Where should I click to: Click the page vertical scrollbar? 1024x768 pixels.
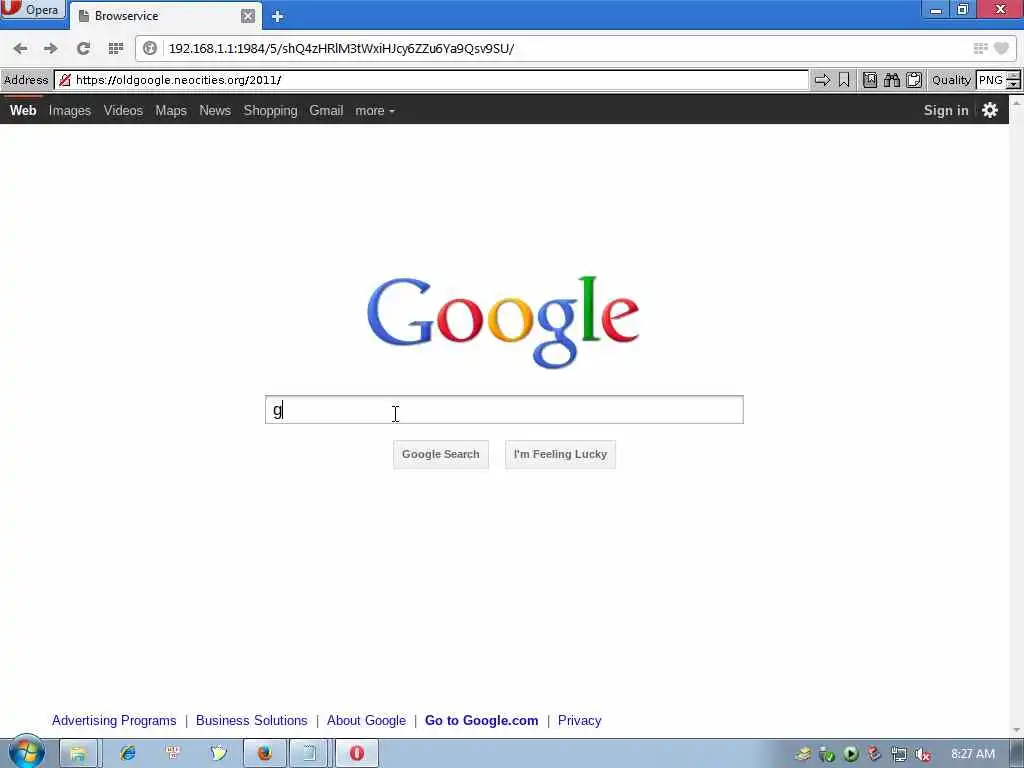click(x=1017, y=417)
